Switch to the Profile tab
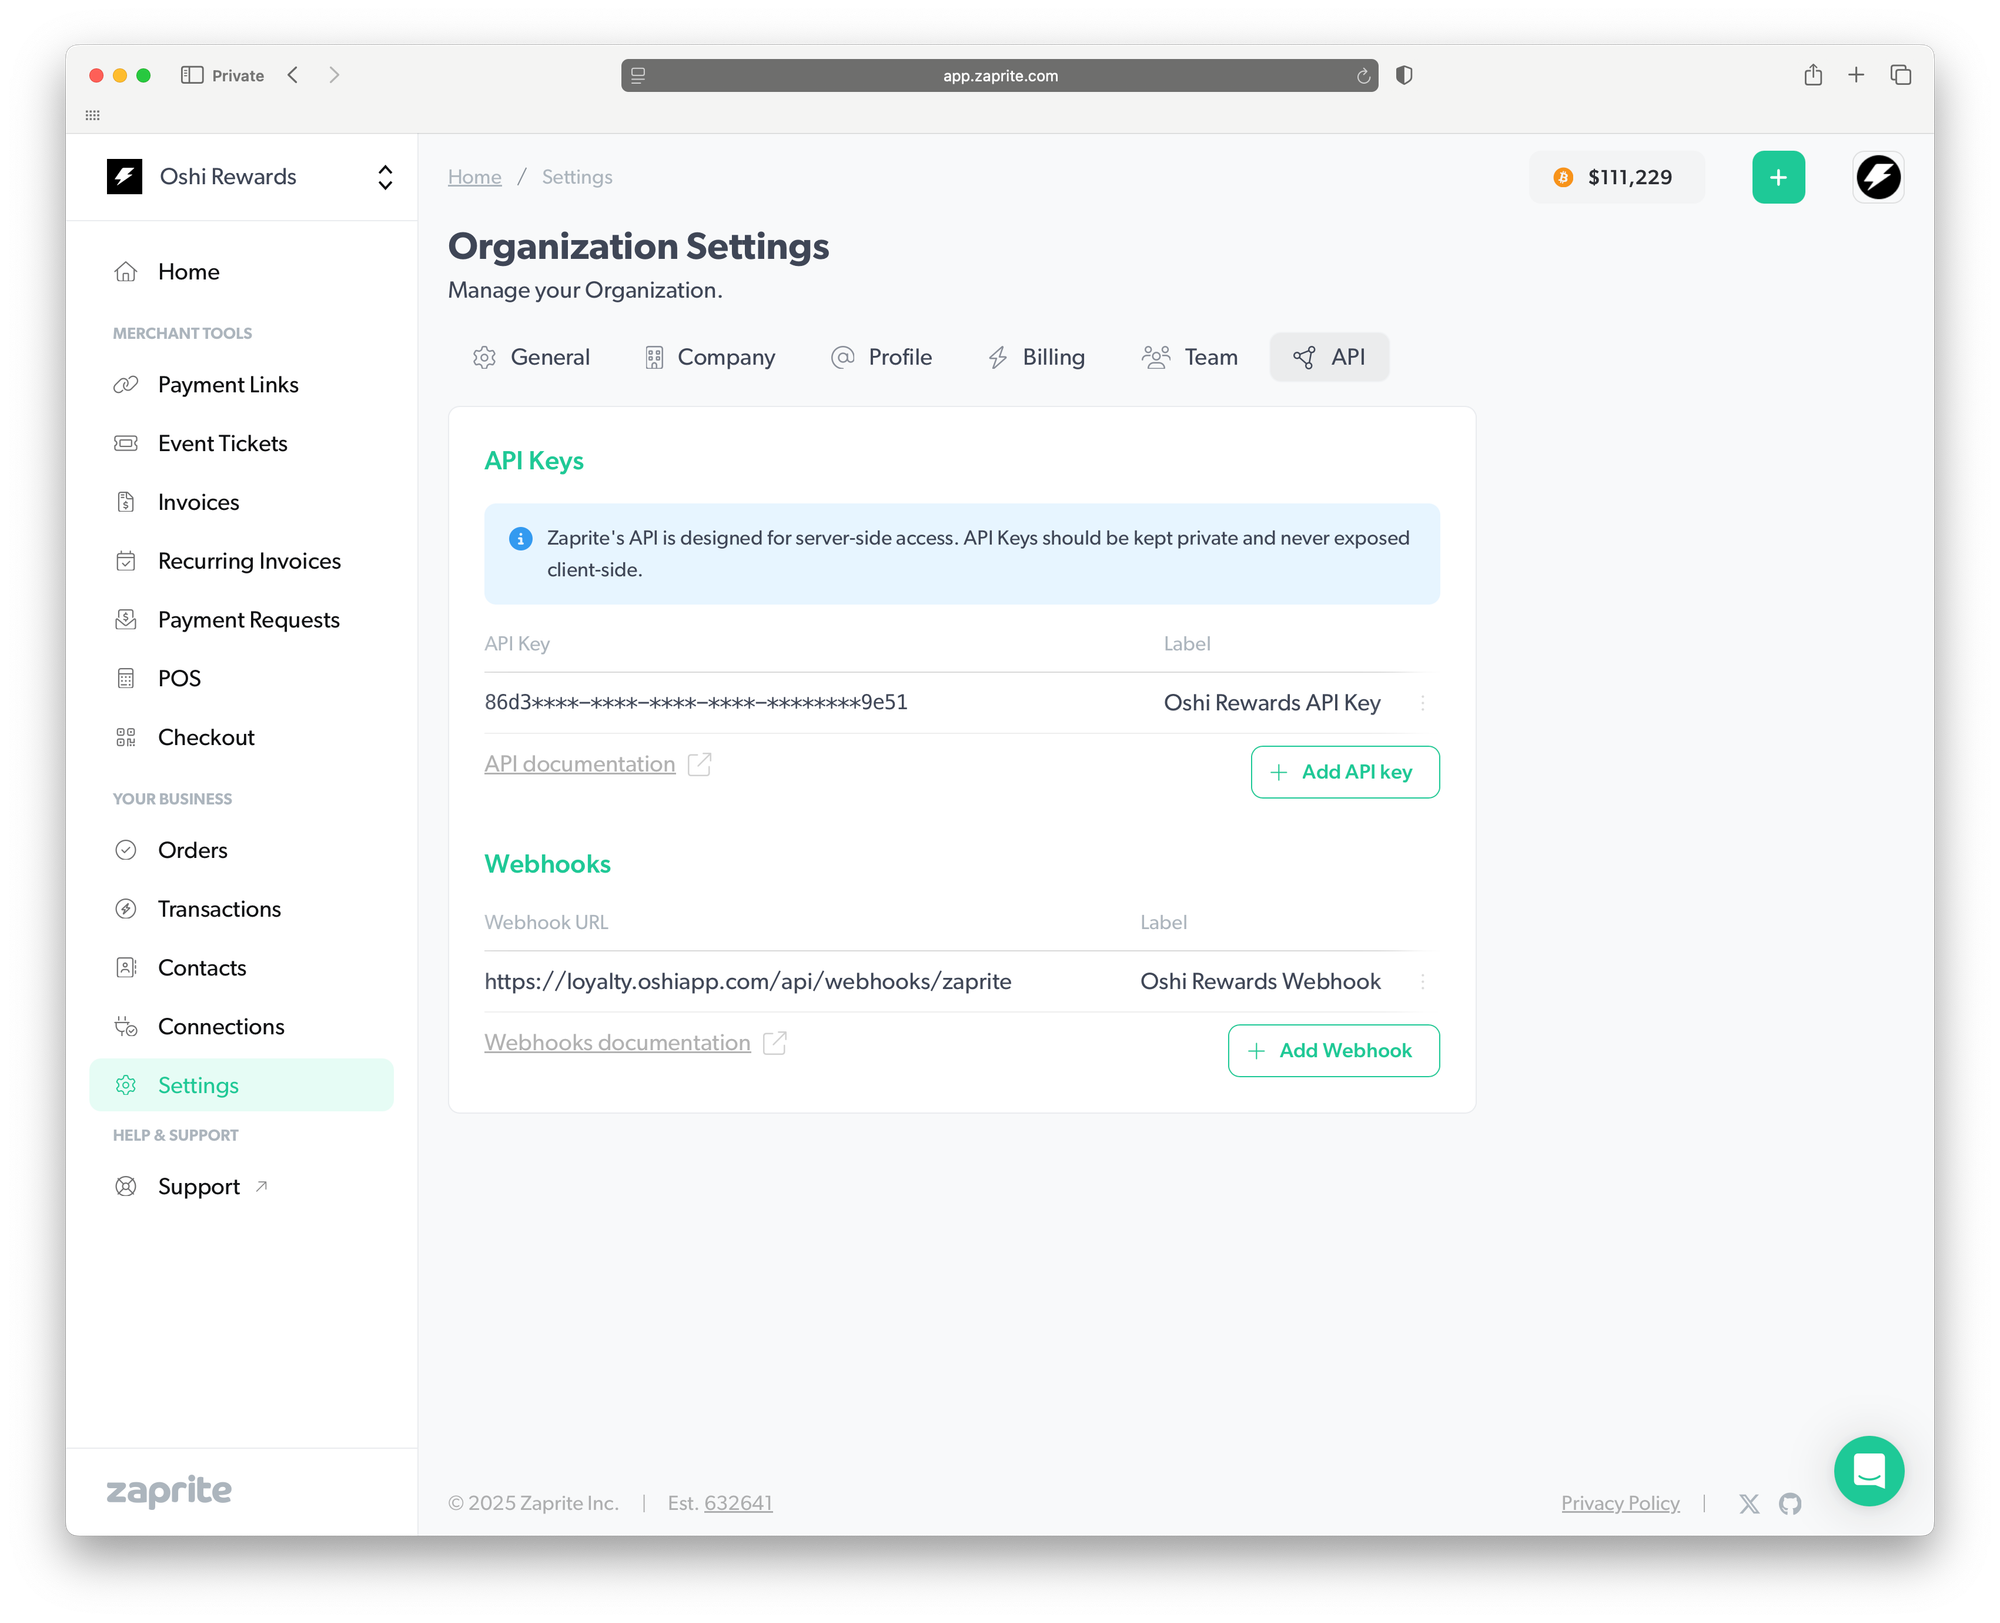2000x1623 pixels. point(880,357)
